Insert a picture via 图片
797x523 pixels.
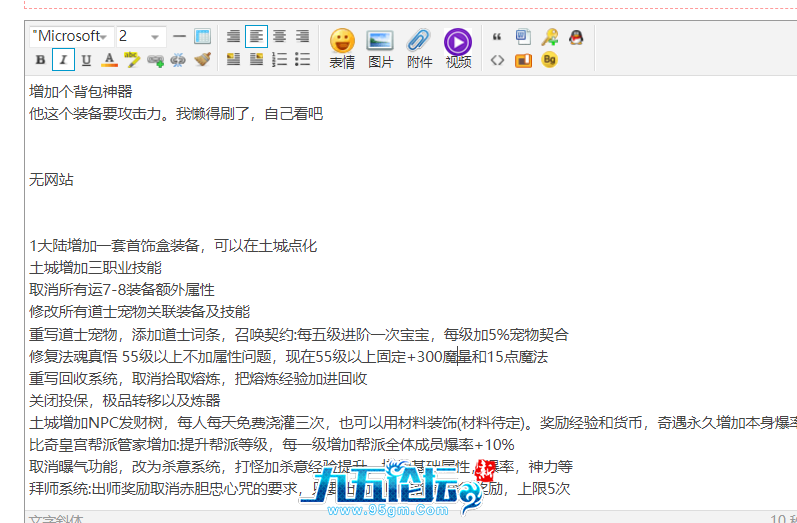point(380,49)
